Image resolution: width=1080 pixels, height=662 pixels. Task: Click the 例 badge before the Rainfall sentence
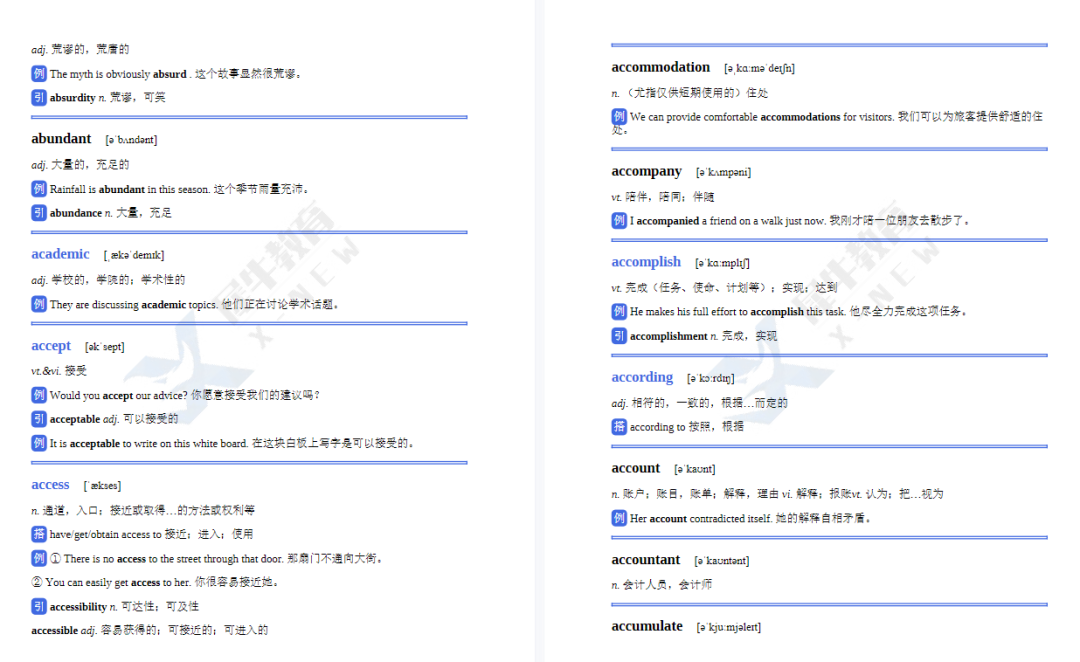click(39, 188)
